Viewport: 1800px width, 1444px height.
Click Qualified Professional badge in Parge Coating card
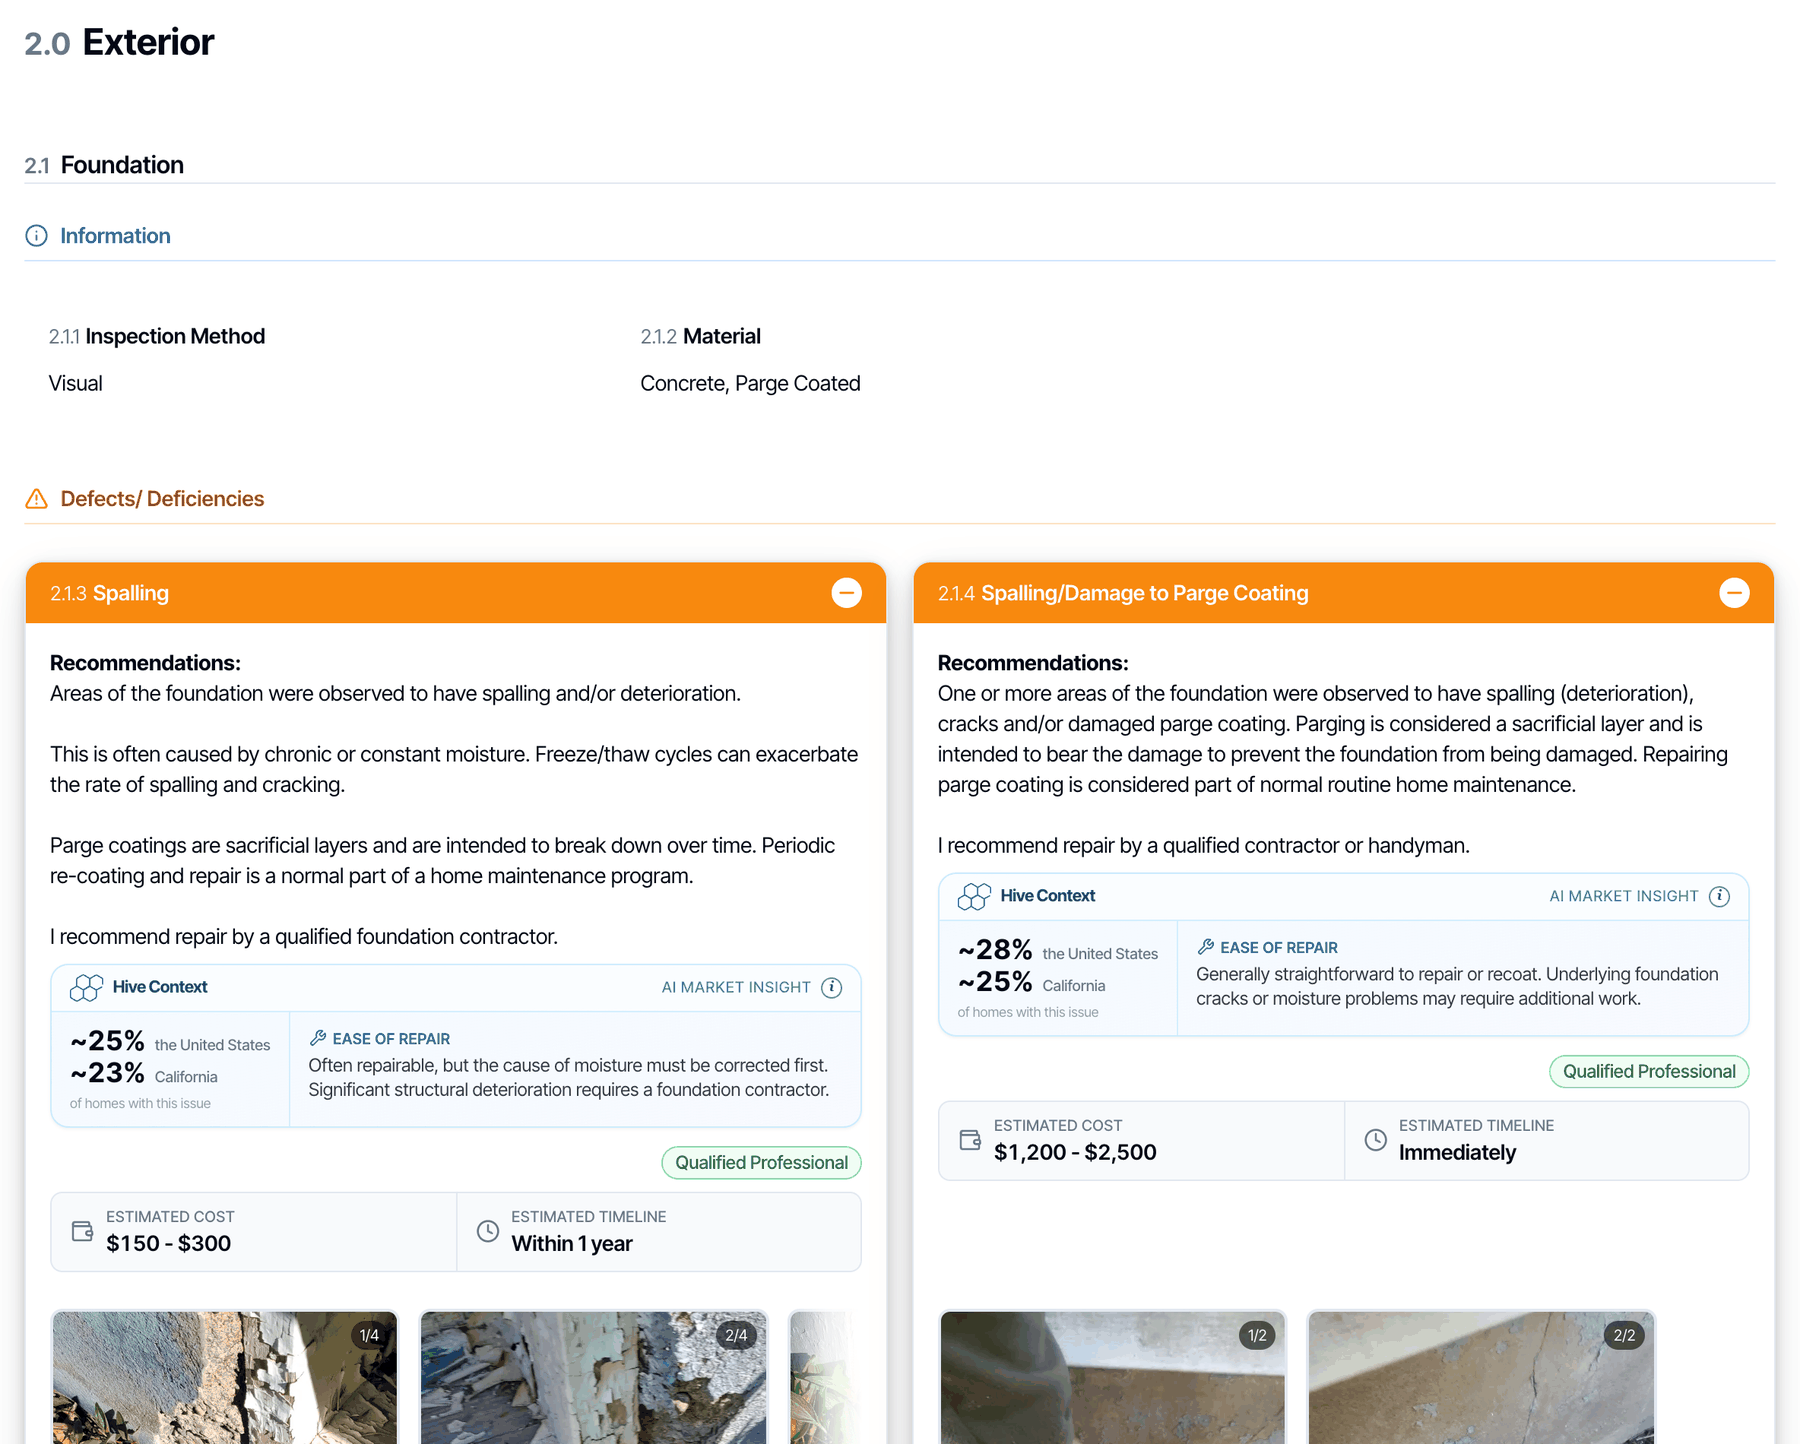tap(1649, 1072)
